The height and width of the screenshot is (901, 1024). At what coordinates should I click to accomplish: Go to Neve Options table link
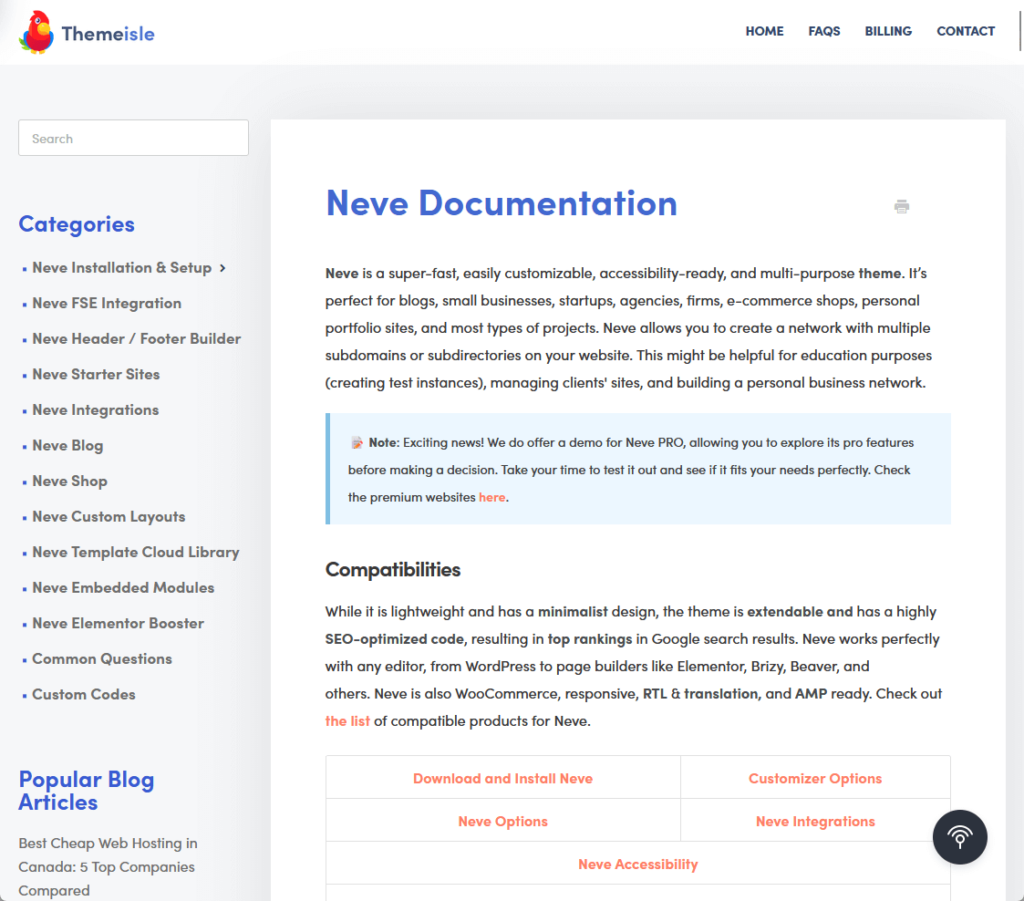click(x=503, y=821)
